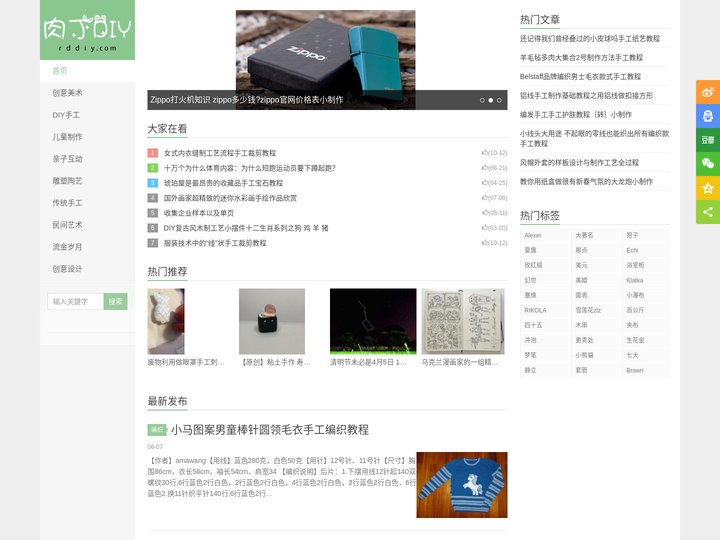Open the 创意设计 menu item

(87, 269)
